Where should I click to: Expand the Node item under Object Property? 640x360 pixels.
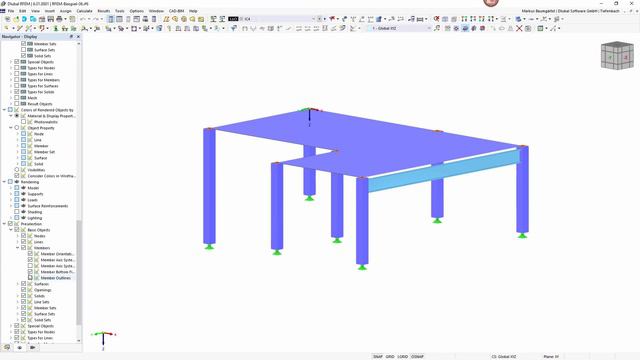(18, 134)
